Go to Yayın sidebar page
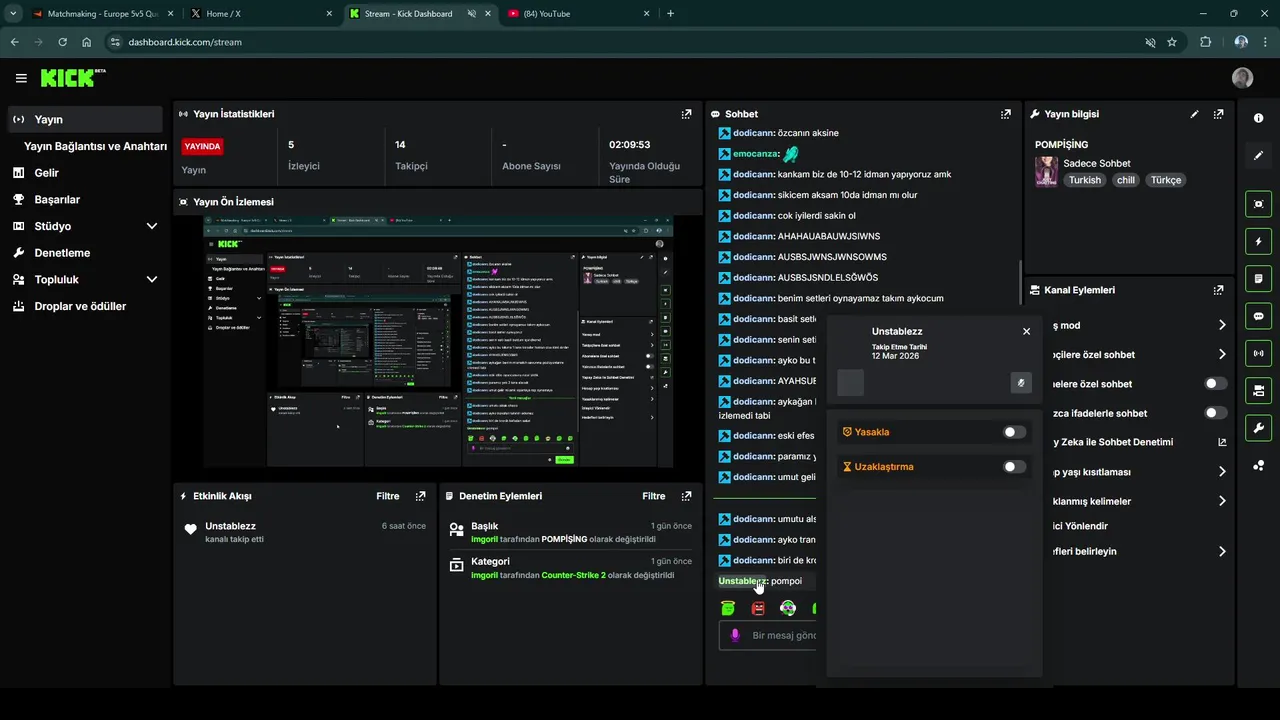Viewport: 1280px width, 720px height. click(85, 119)
